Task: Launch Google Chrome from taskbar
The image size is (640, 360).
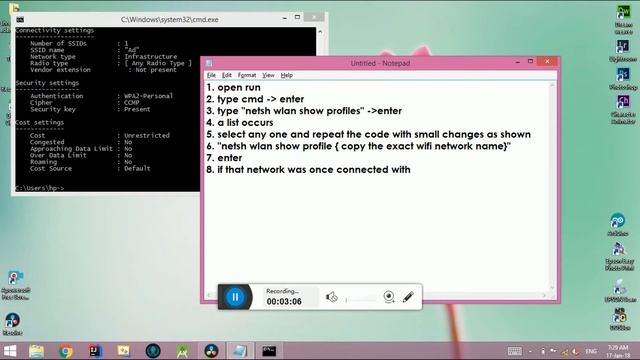Action: [66, 351]
